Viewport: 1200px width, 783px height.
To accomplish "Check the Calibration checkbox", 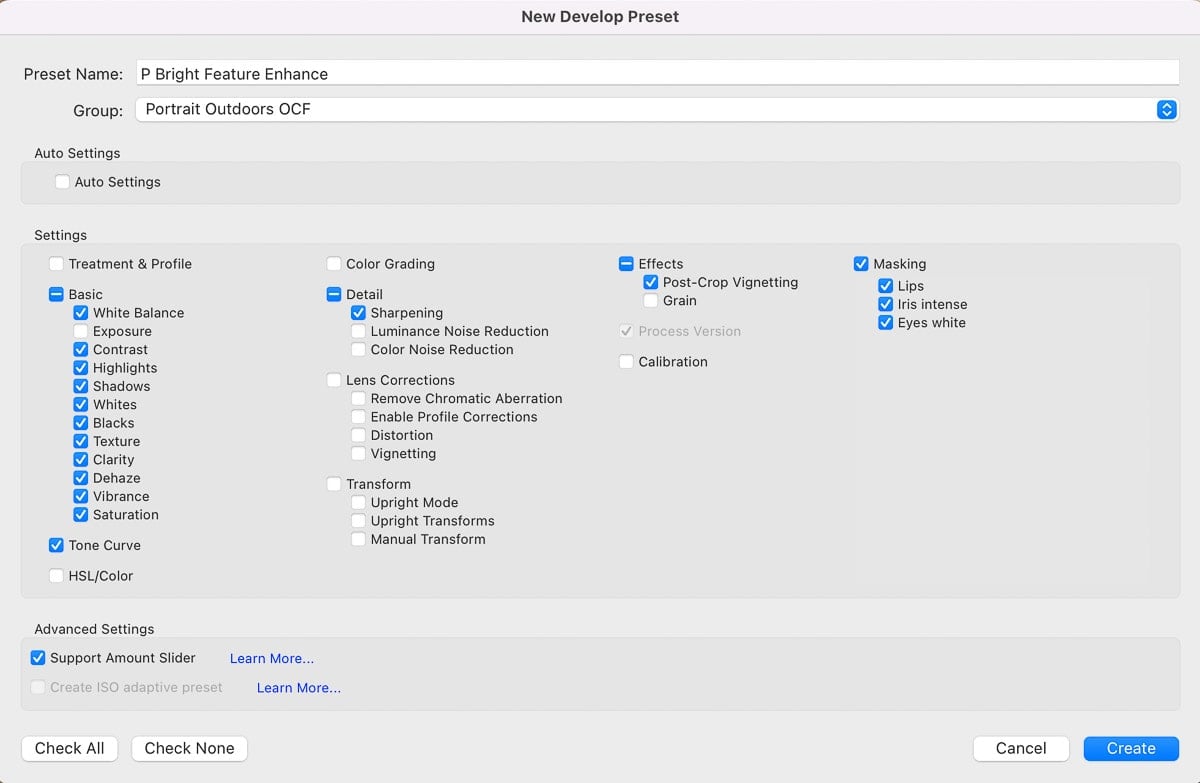I will point(626,362).
